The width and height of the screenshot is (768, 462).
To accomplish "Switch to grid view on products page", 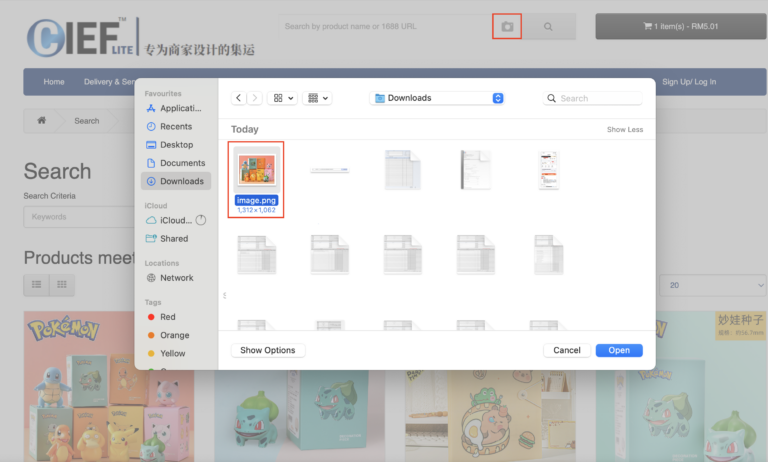I will tap(62, 285).
